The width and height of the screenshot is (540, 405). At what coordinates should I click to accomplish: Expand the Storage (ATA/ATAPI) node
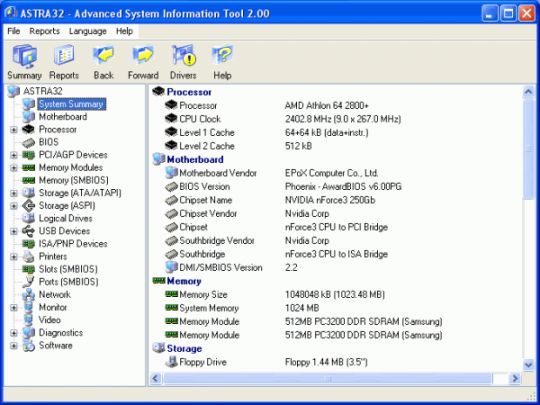coord(13,193)
